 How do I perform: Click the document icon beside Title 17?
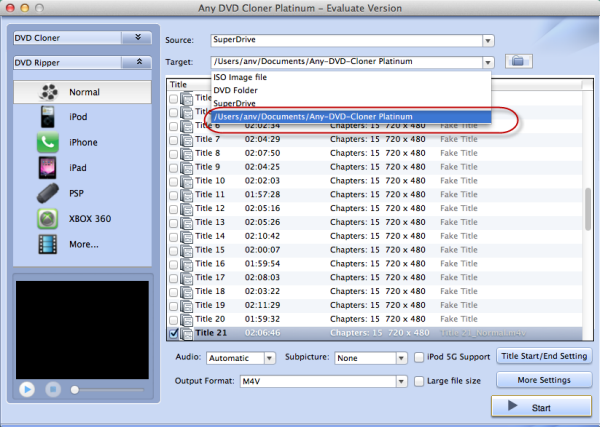pos(187,278)
